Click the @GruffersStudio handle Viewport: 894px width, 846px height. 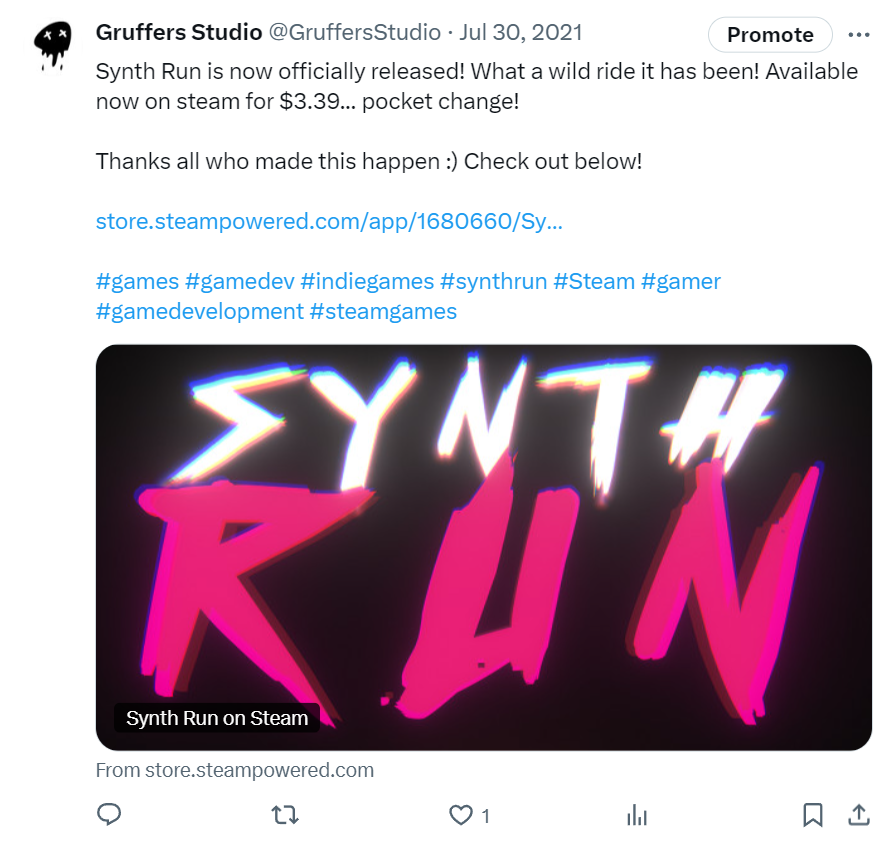pyautogui.click(x=354, y=32)
